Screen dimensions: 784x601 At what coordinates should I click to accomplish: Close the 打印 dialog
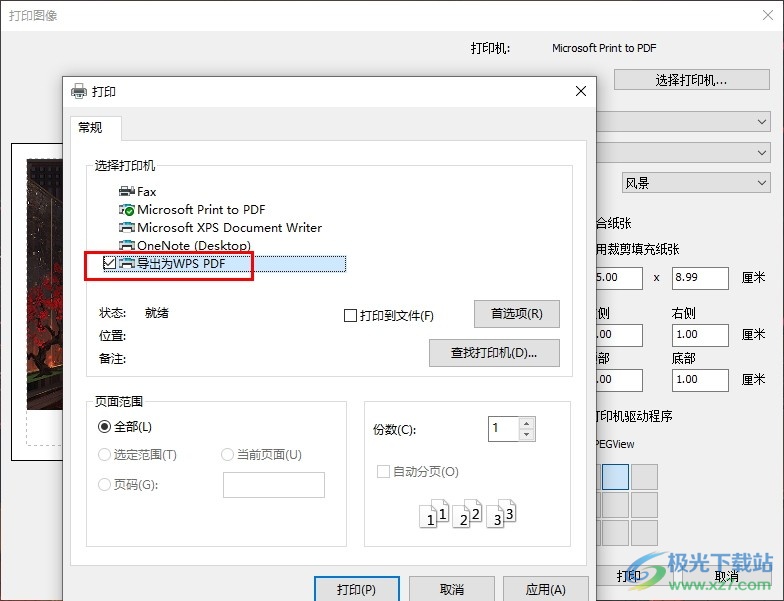[581, 91]
